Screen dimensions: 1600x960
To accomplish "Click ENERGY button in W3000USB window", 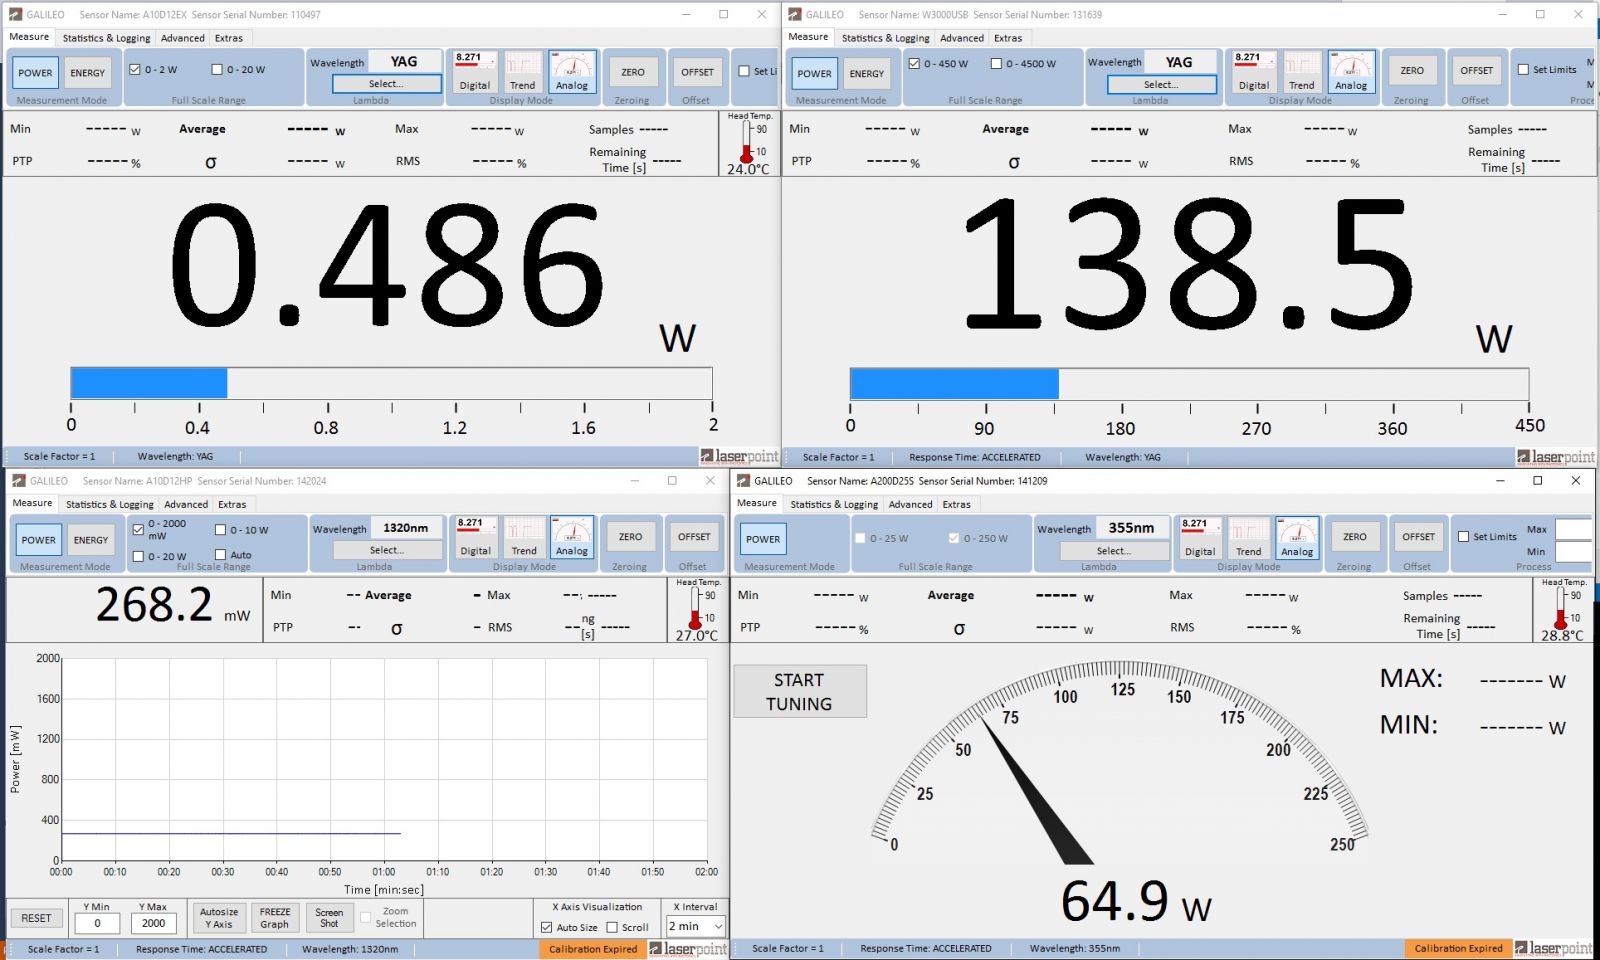I will 867,73.
